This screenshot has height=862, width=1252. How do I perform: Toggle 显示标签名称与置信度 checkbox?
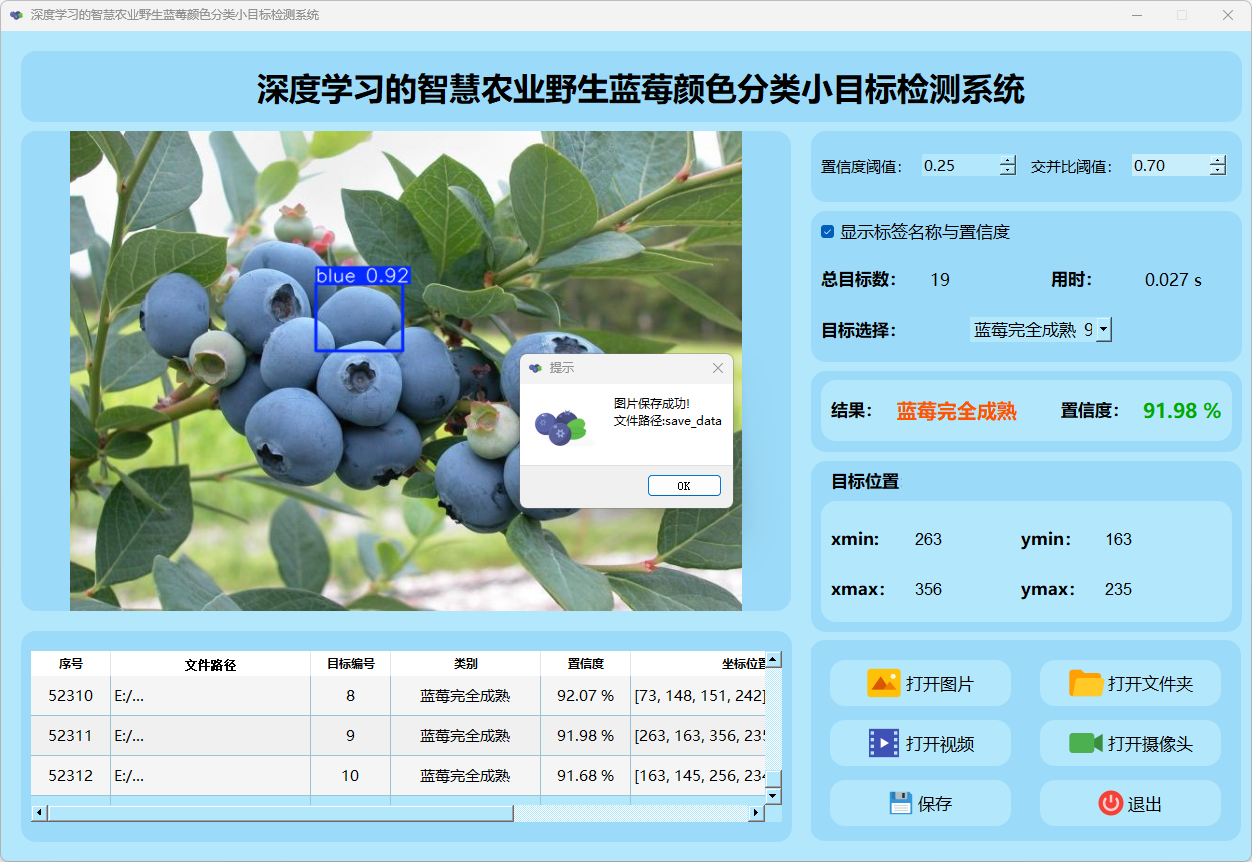(827, 232)
